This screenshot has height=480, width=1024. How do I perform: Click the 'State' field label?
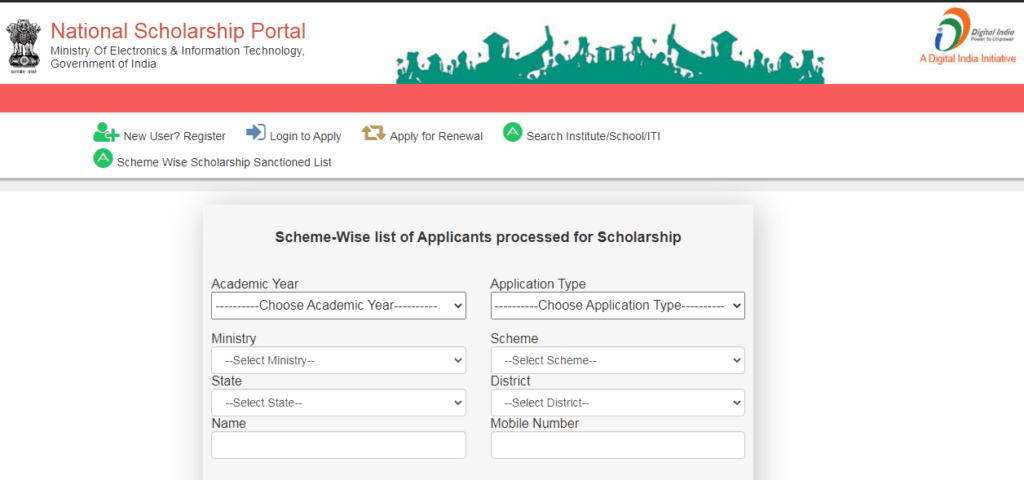(x=227, y=381)
